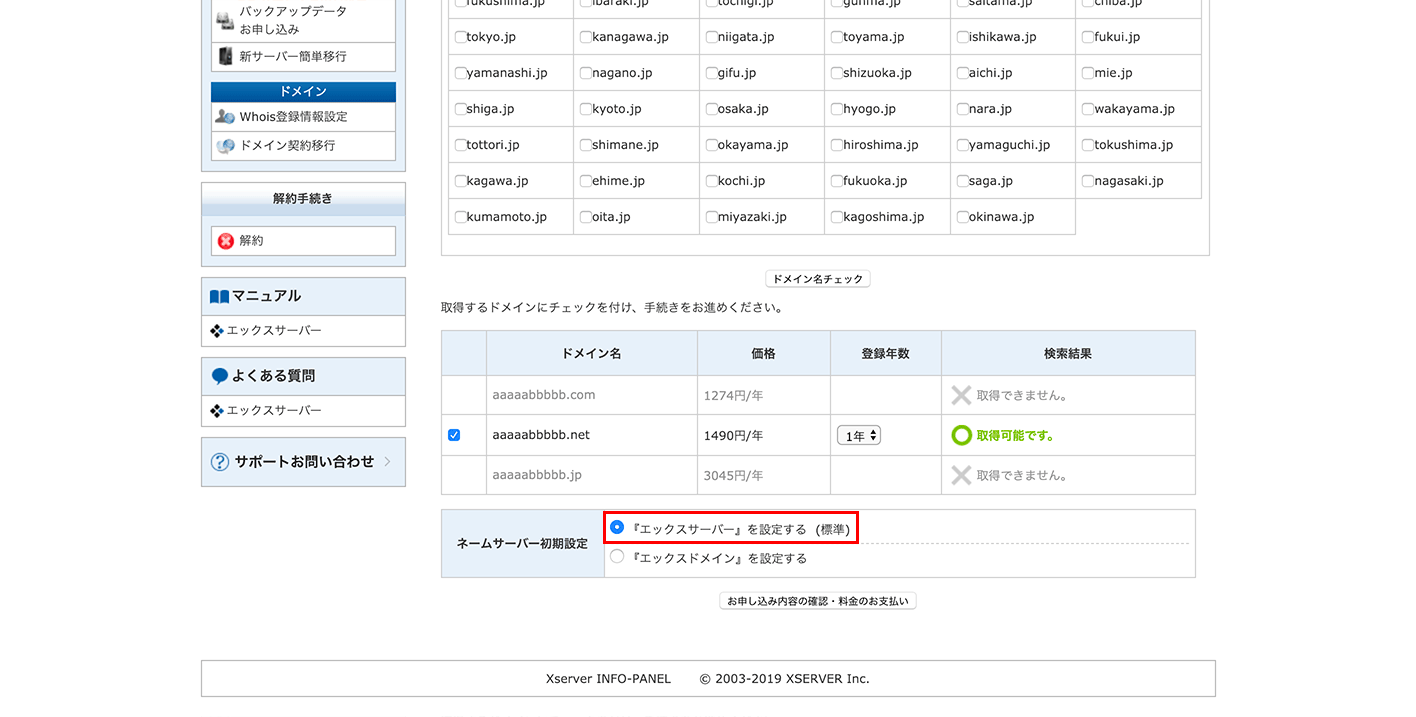Check the miyazaki.jp checkbox
Viewport: 1416px width, 717px height.
(711, 217)
